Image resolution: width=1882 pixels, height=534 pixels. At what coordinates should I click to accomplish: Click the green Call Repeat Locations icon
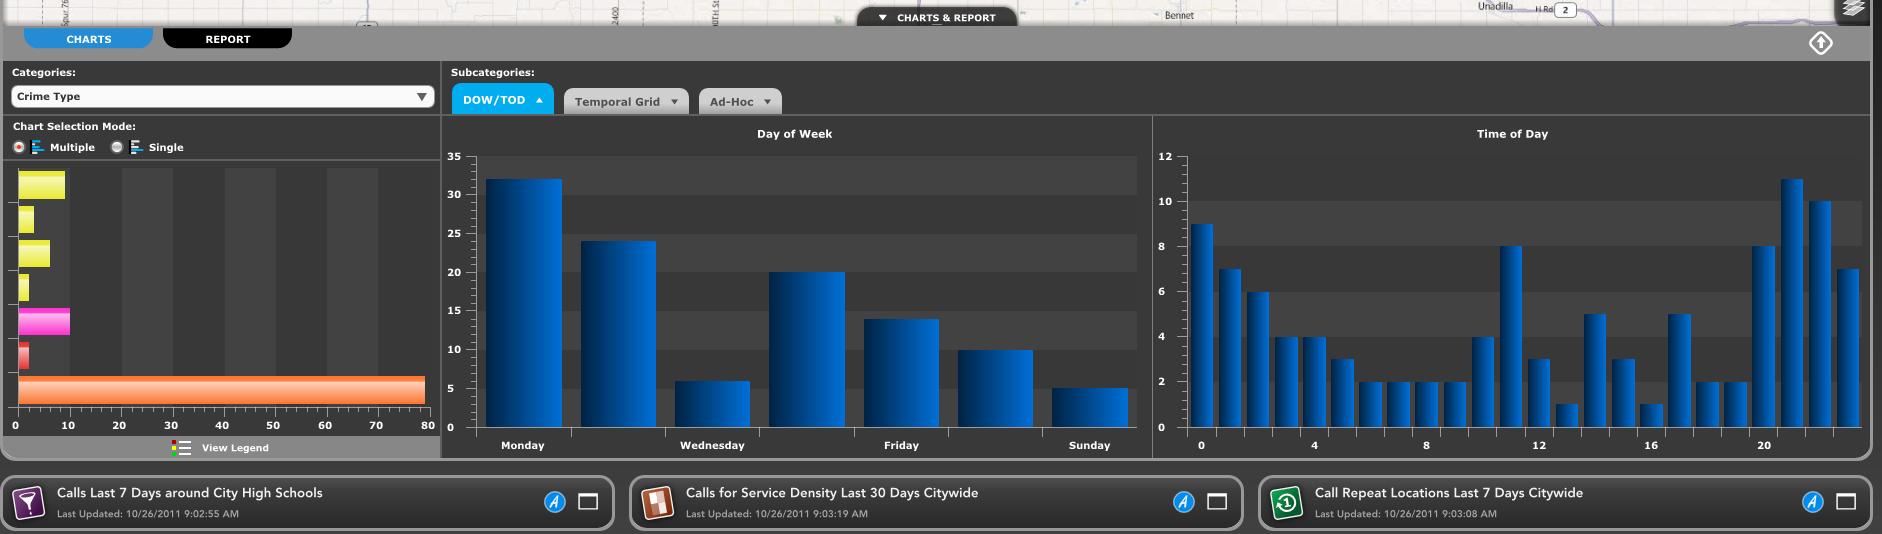coord(1286,502)
